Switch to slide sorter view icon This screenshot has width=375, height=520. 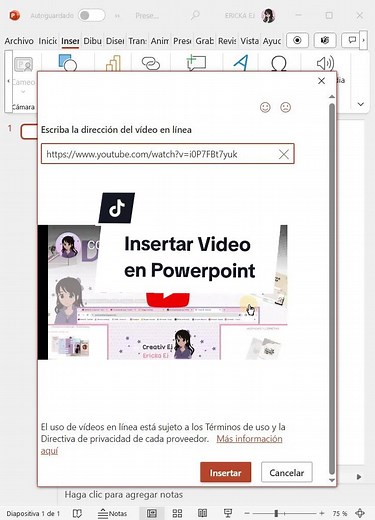[x=177, y=513]
